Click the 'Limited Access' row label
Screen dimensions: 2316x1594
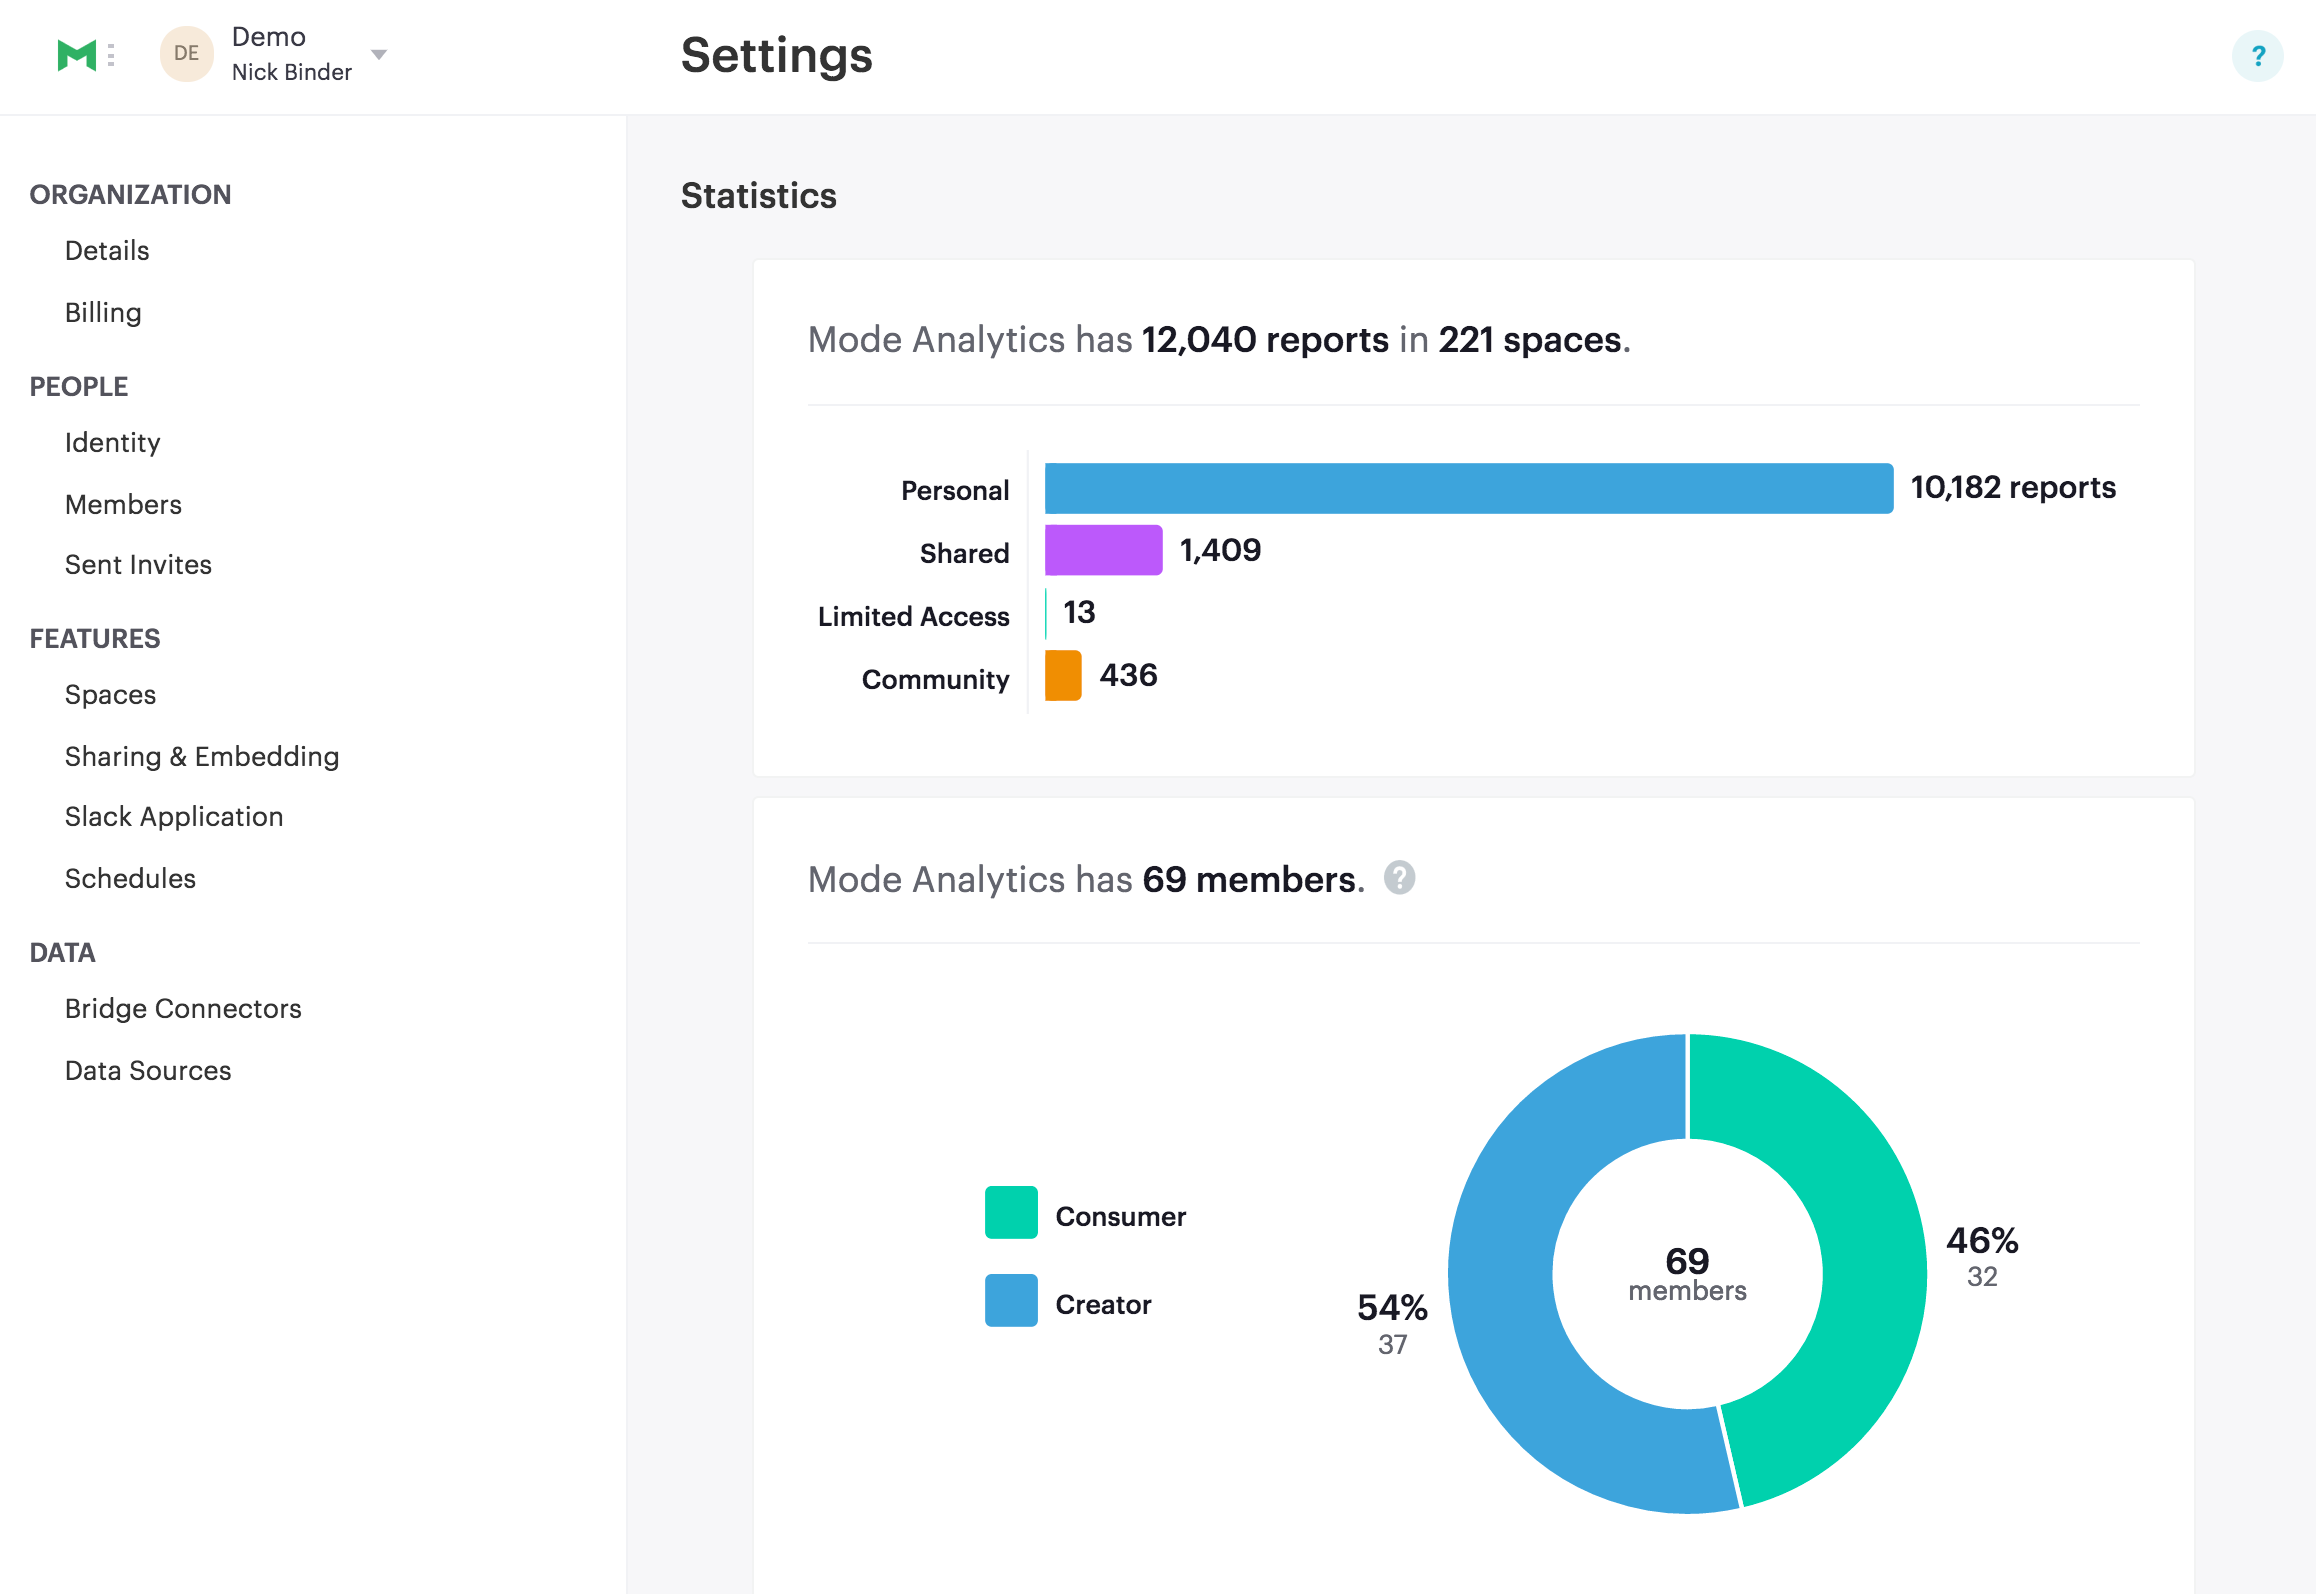coord(913,616)
